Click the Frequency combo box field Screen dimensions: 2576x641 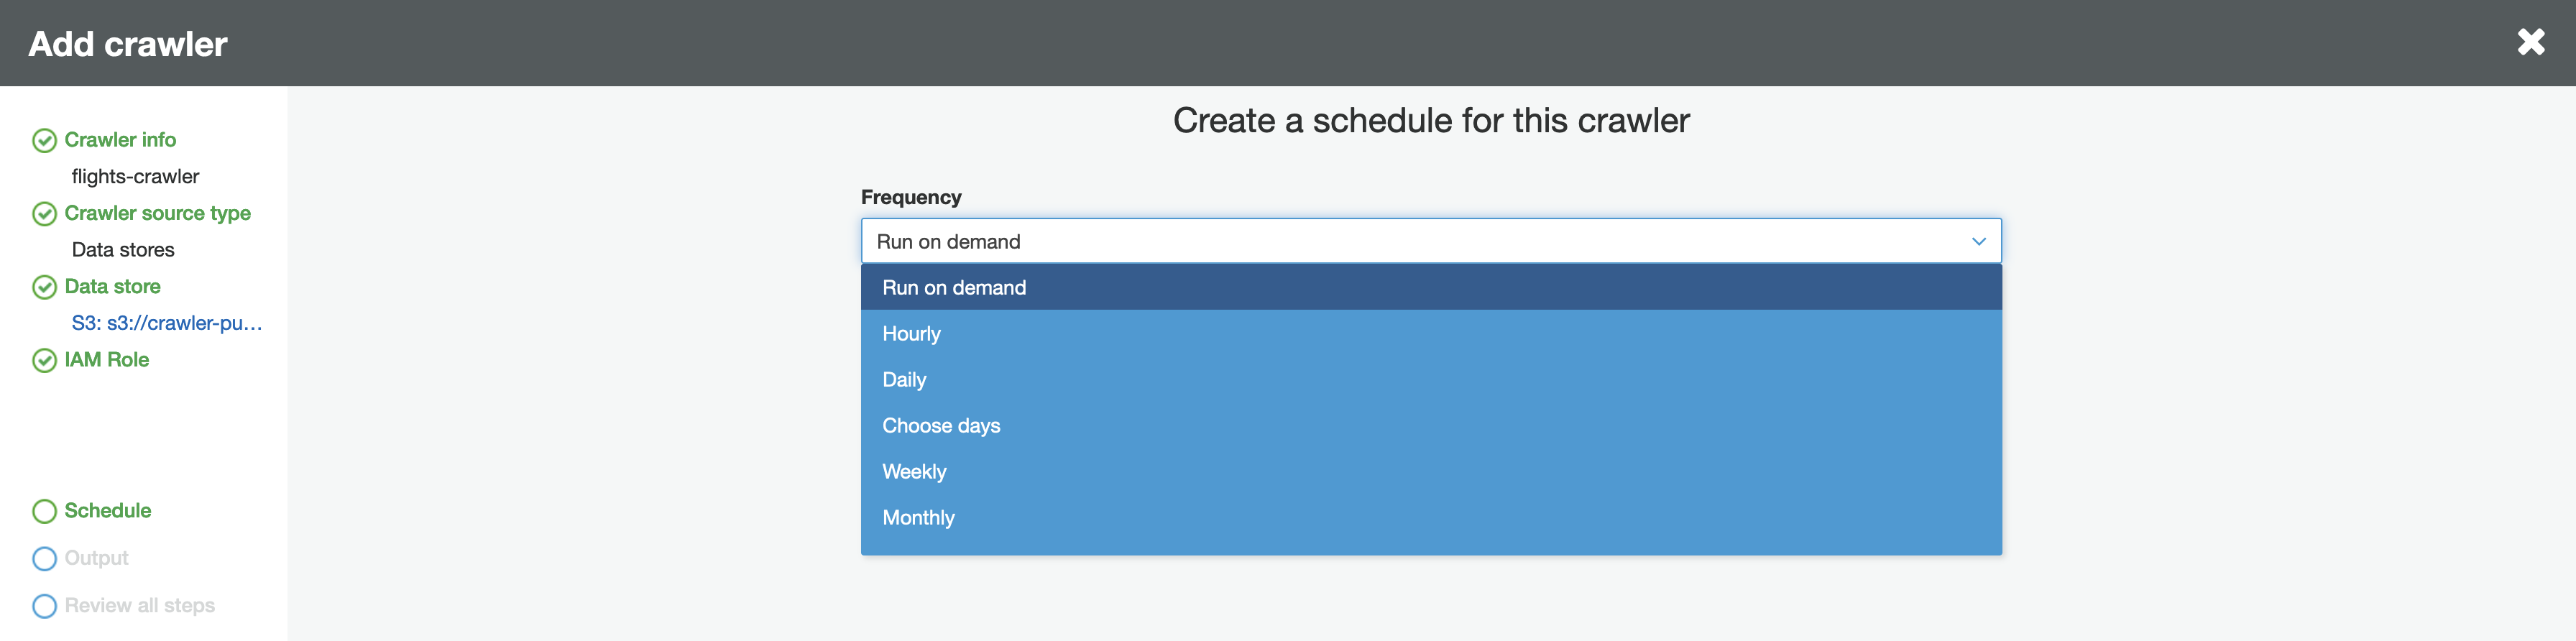(1400, 241)
